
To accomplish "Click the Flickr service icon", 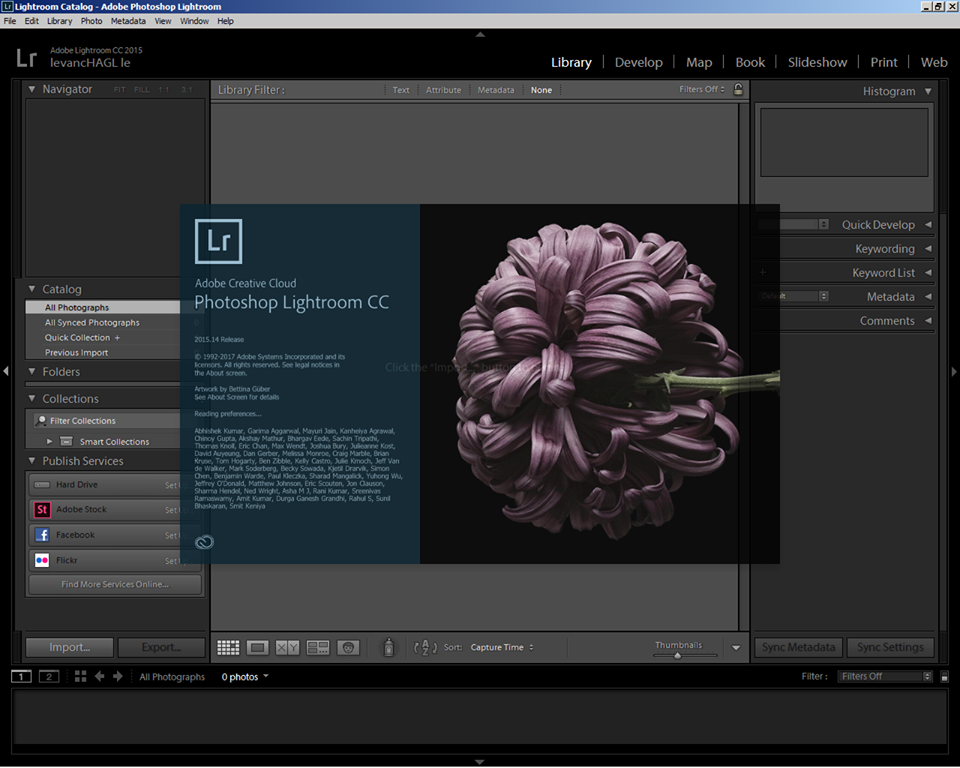I will click(x=42, y=560).
